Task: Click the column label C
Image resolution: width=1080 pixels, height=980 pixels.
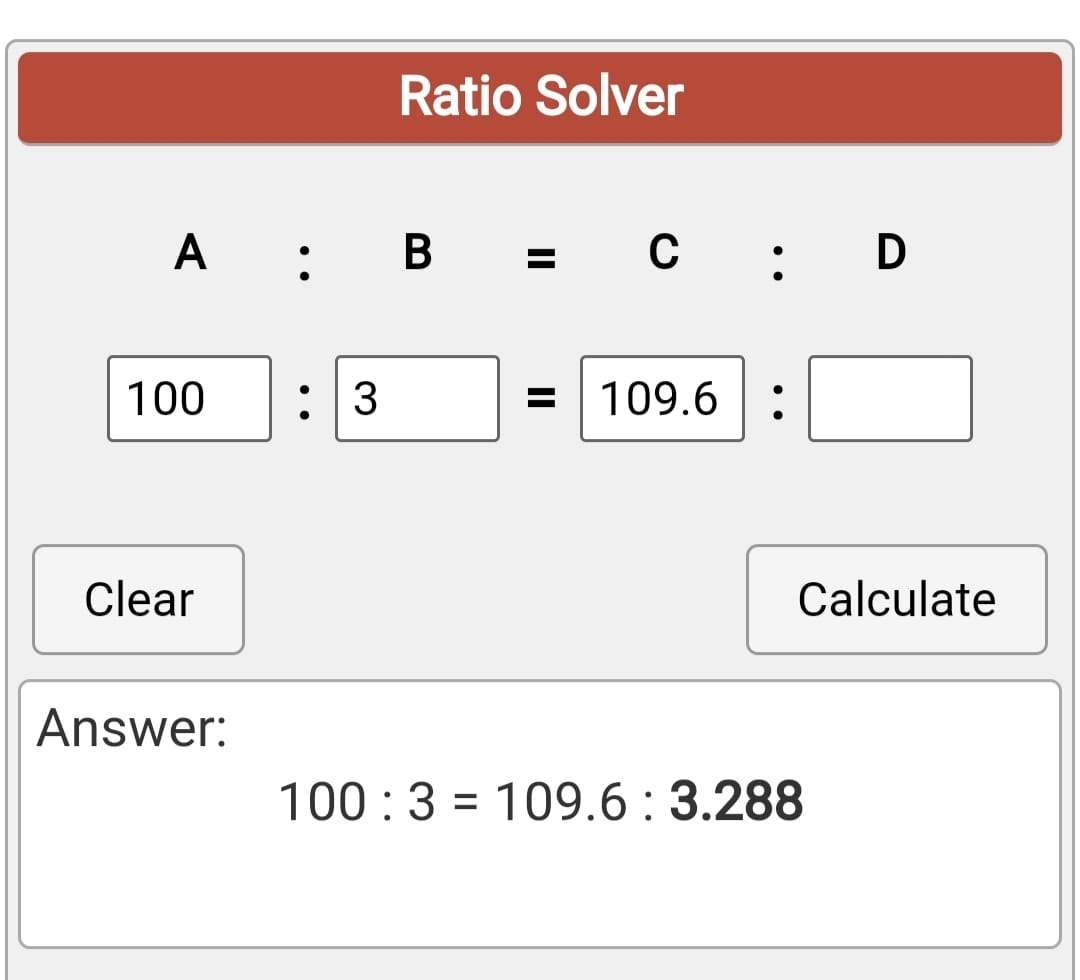Action: [x=663, y=252]
